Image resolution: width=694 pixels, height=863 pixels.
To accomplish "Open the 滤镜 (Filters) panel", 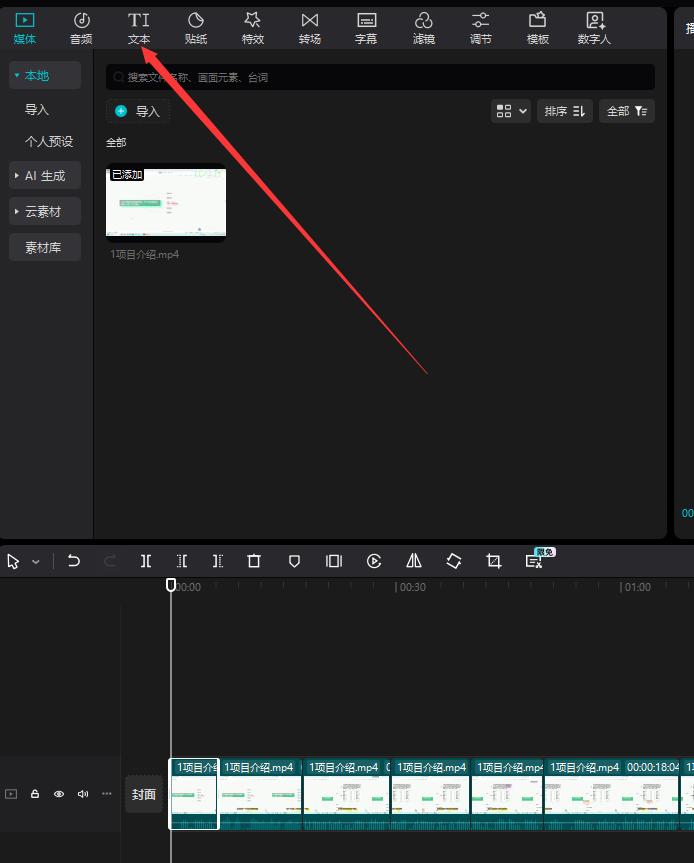I will [423, 28].
